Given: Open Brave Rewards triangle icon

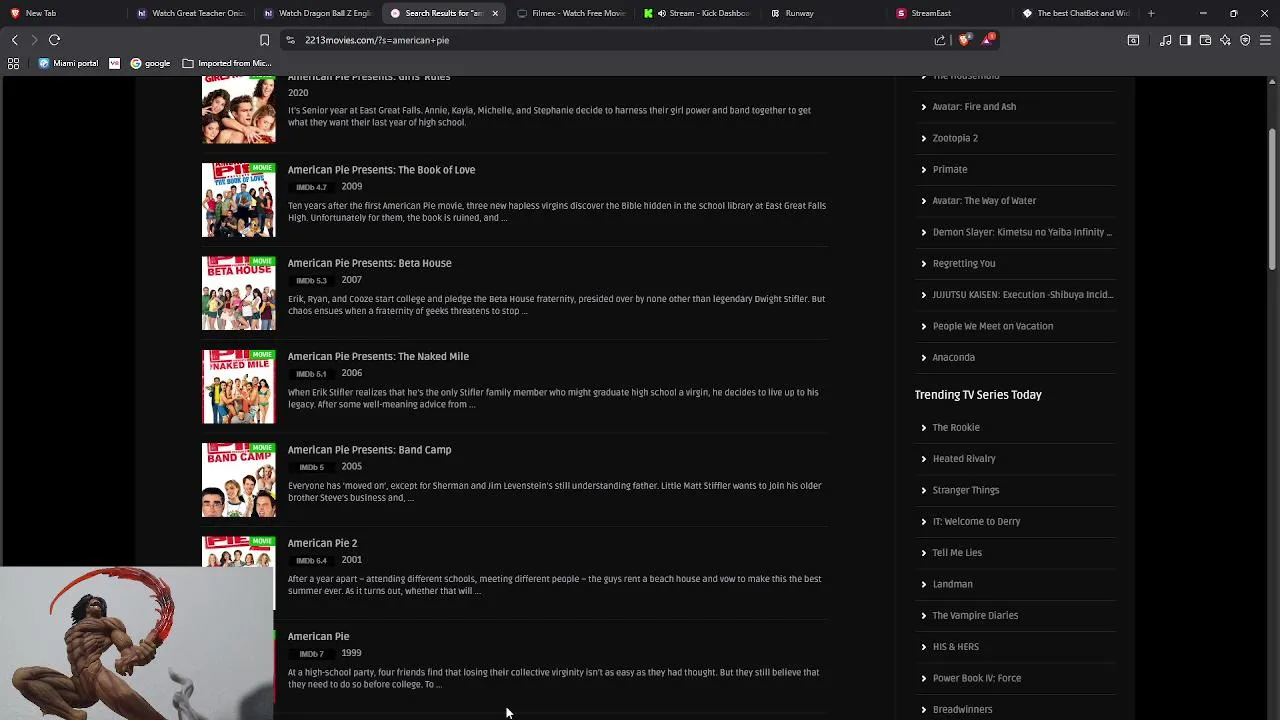Looking at the screenshot, I should [x=989, y=40].
